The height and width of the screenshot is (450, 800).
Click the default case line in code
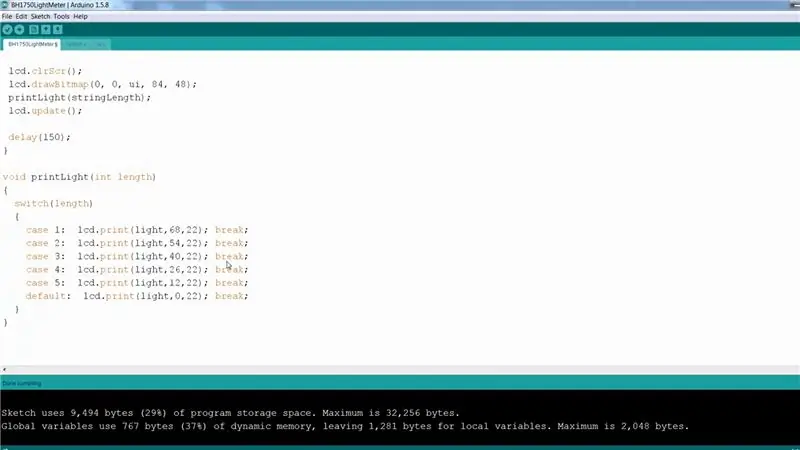click(137, 296)
